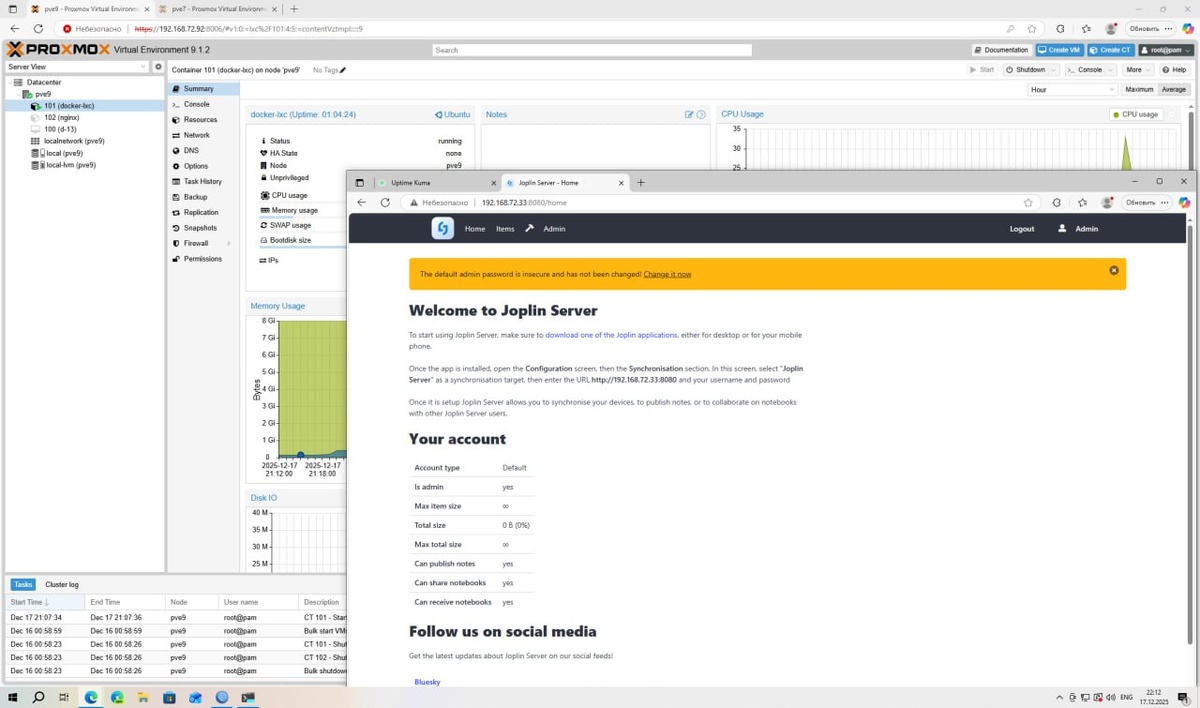This screenshot has height=708, width=1200.
Task: Open the download Joplin applications link
Action: click(x=611, y=335)
